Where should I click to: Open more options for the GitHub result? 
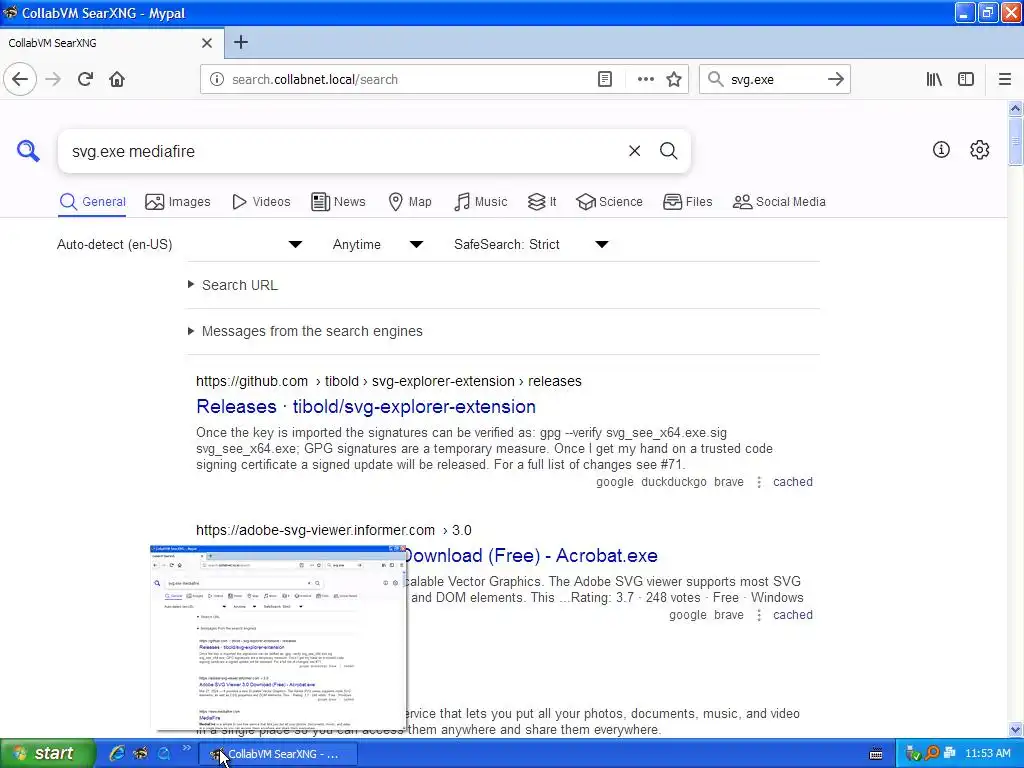click(759, 482)
